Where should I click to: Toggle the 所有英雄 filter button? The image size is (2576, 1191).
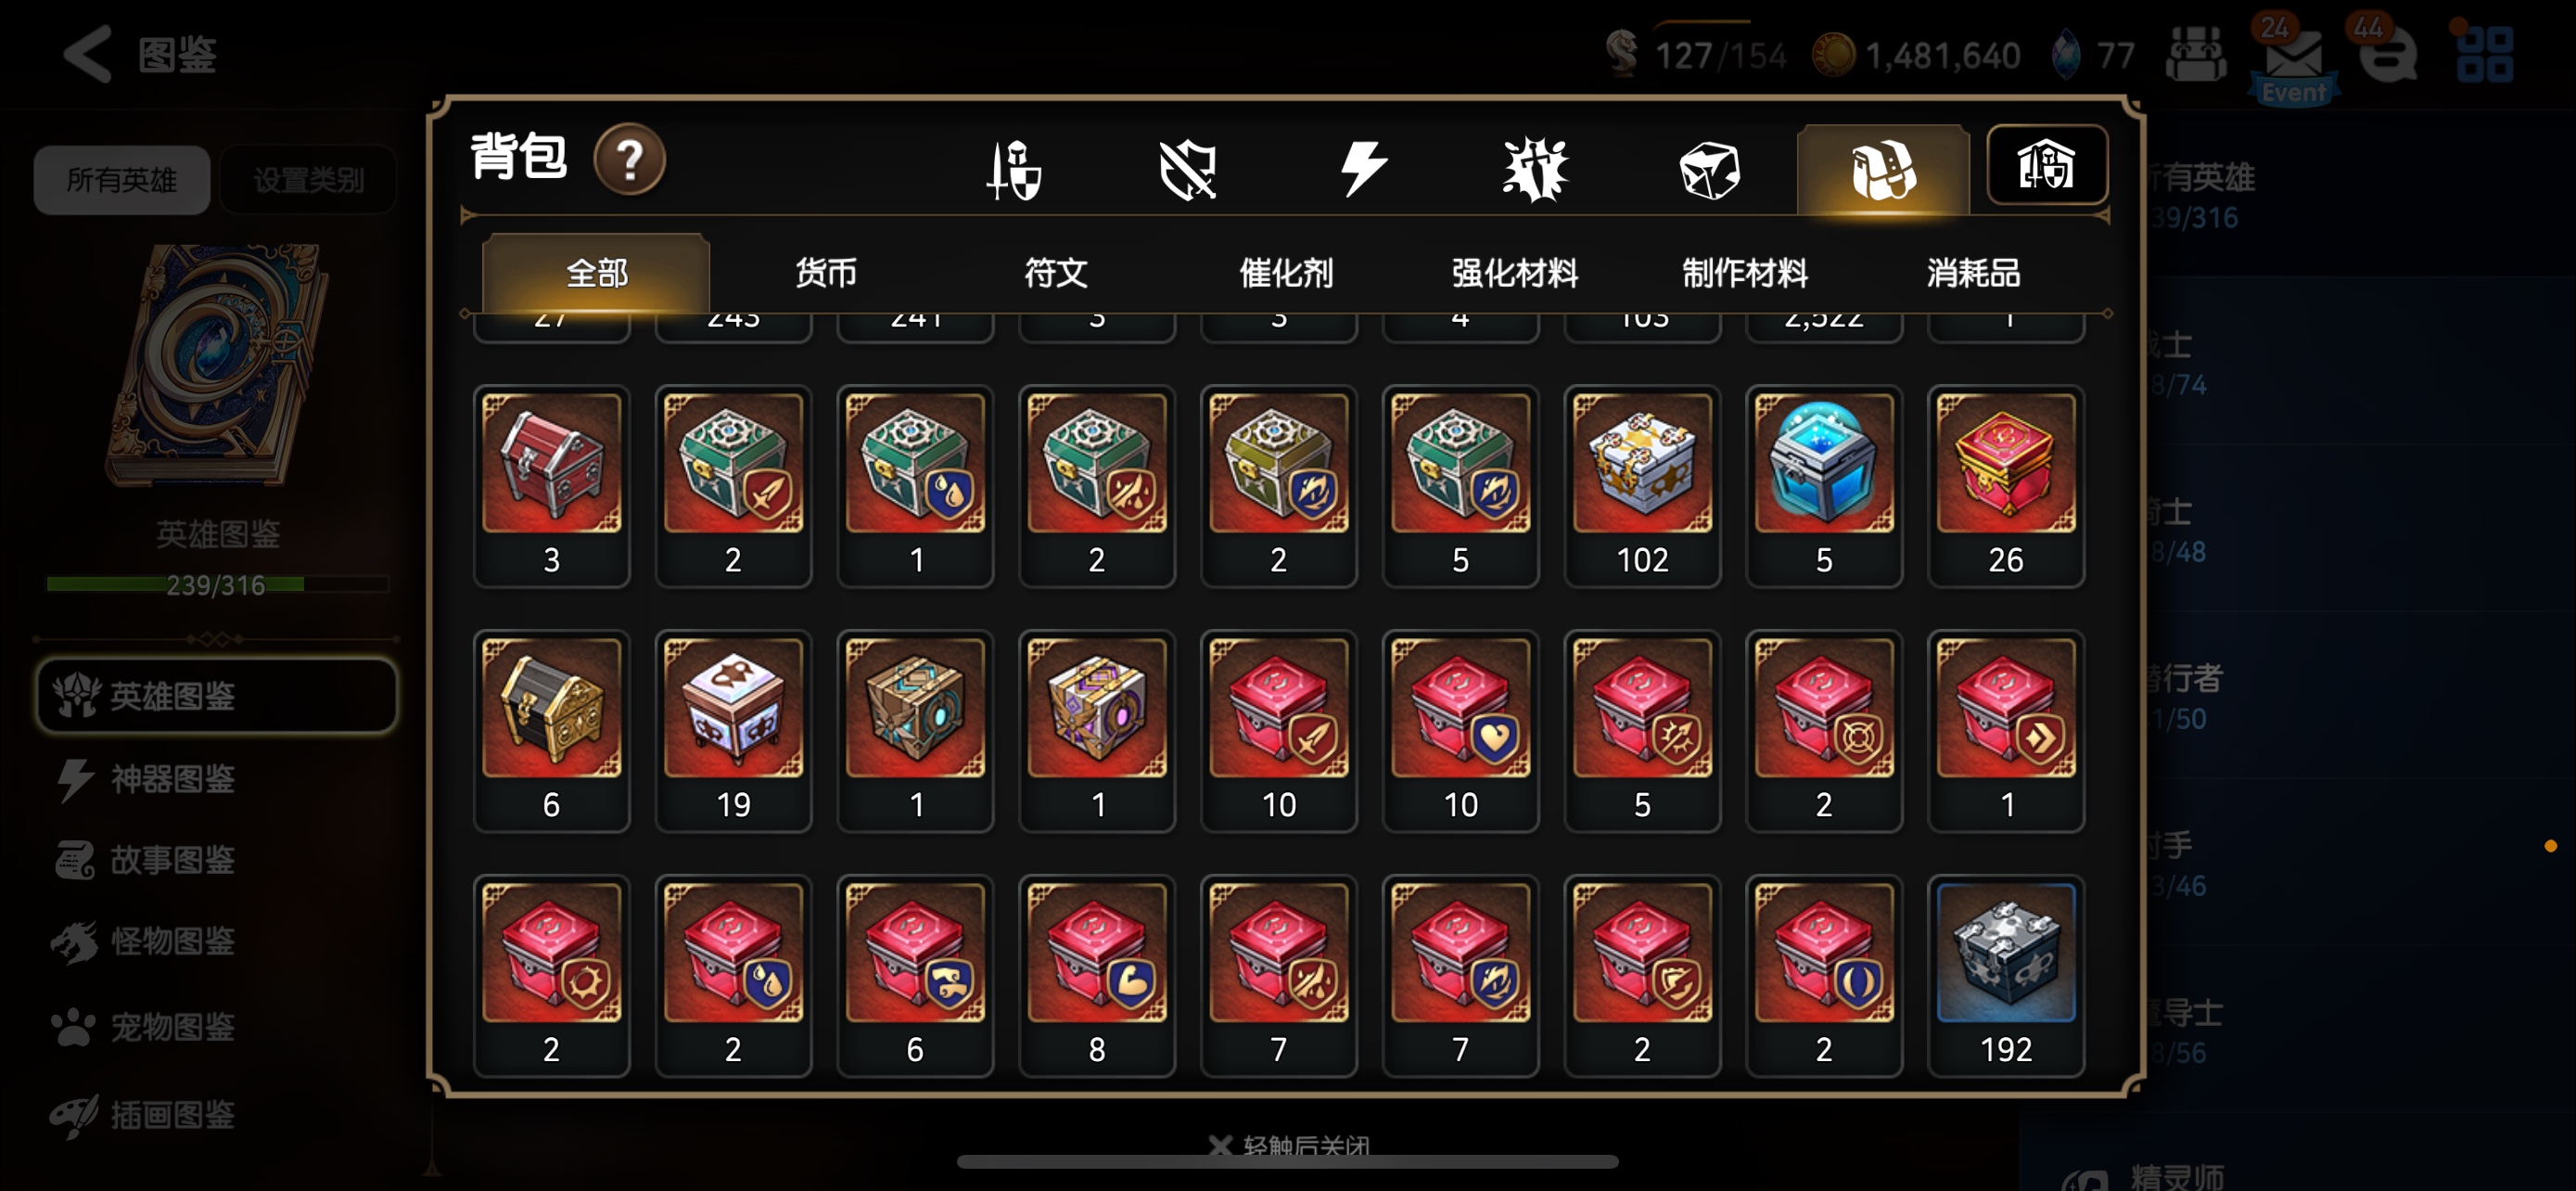(x=122, y=180)
